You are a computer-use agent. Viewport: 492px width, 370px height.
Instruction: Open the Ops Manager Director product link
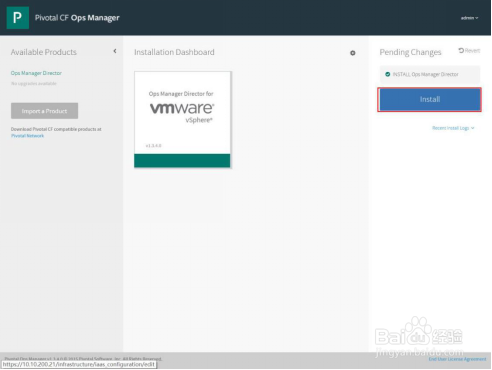click(36, 73)
